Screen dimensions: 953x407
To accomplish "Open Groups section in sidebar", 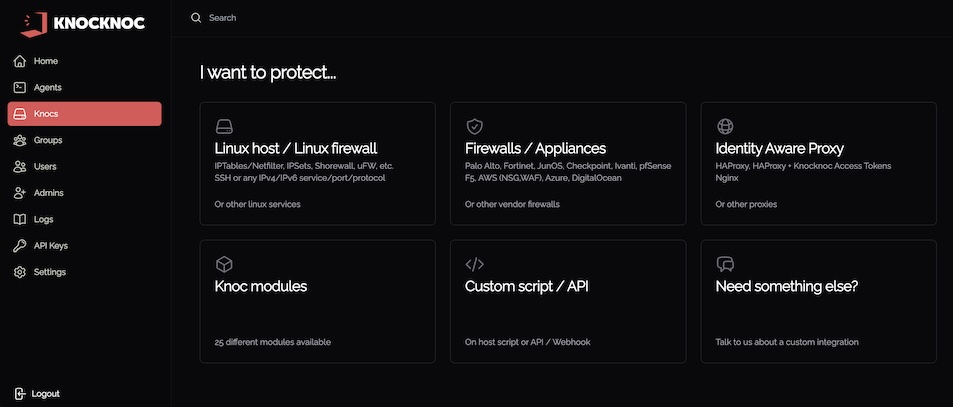I will coord(47,140).
